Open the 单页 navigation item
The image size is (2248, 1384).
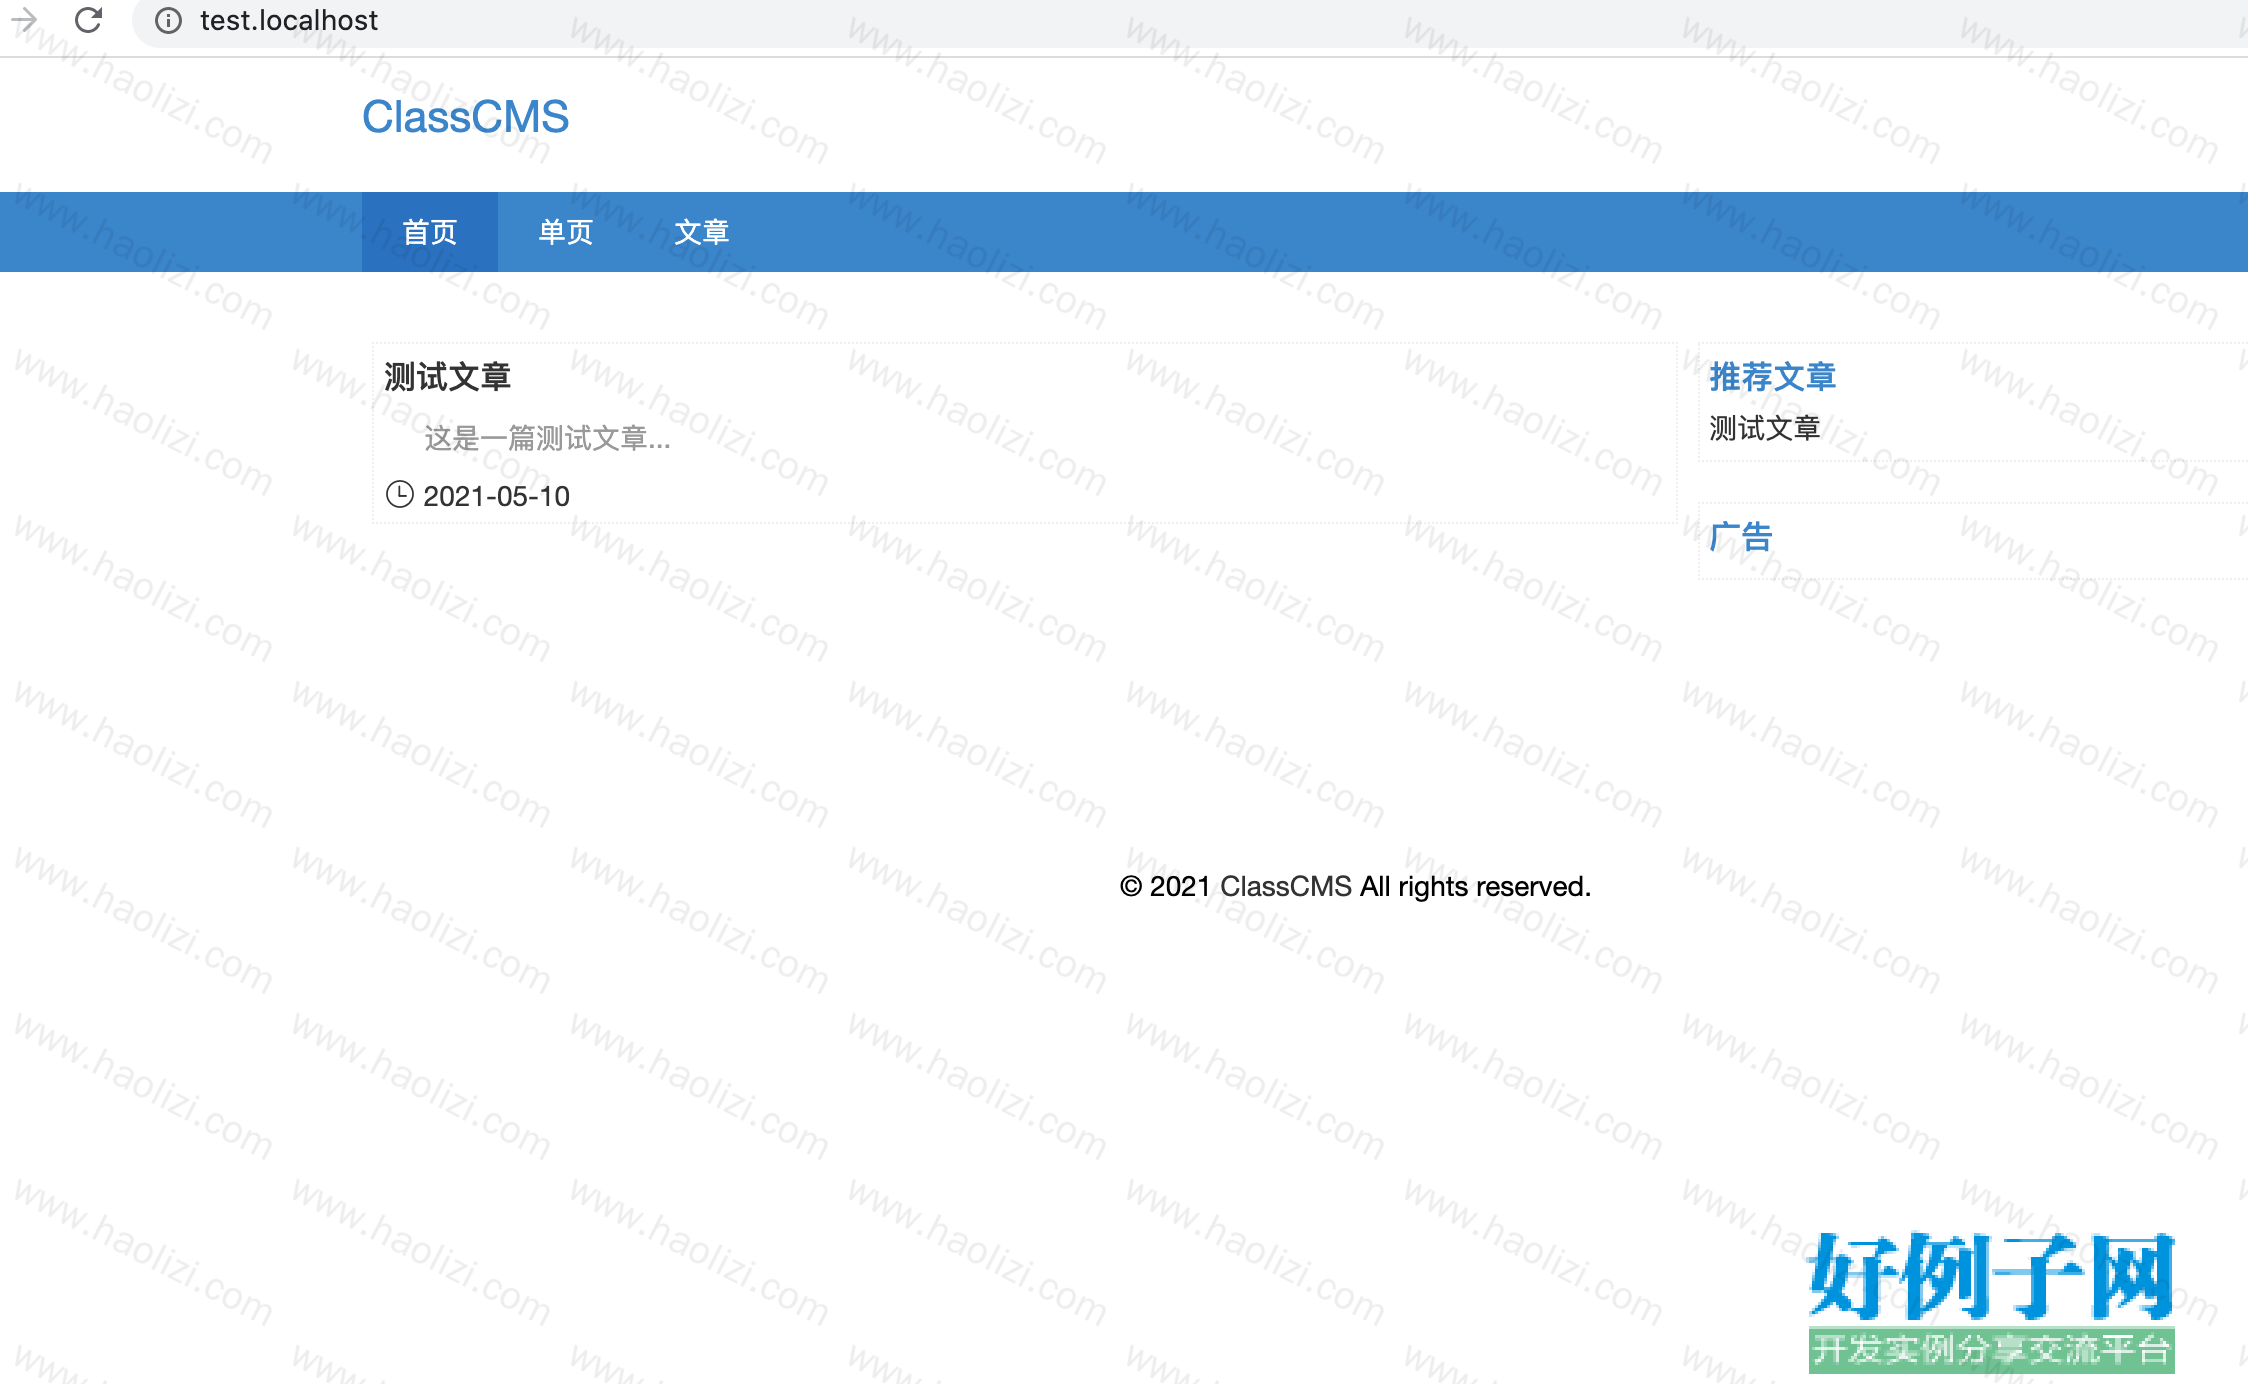(566, 232)
